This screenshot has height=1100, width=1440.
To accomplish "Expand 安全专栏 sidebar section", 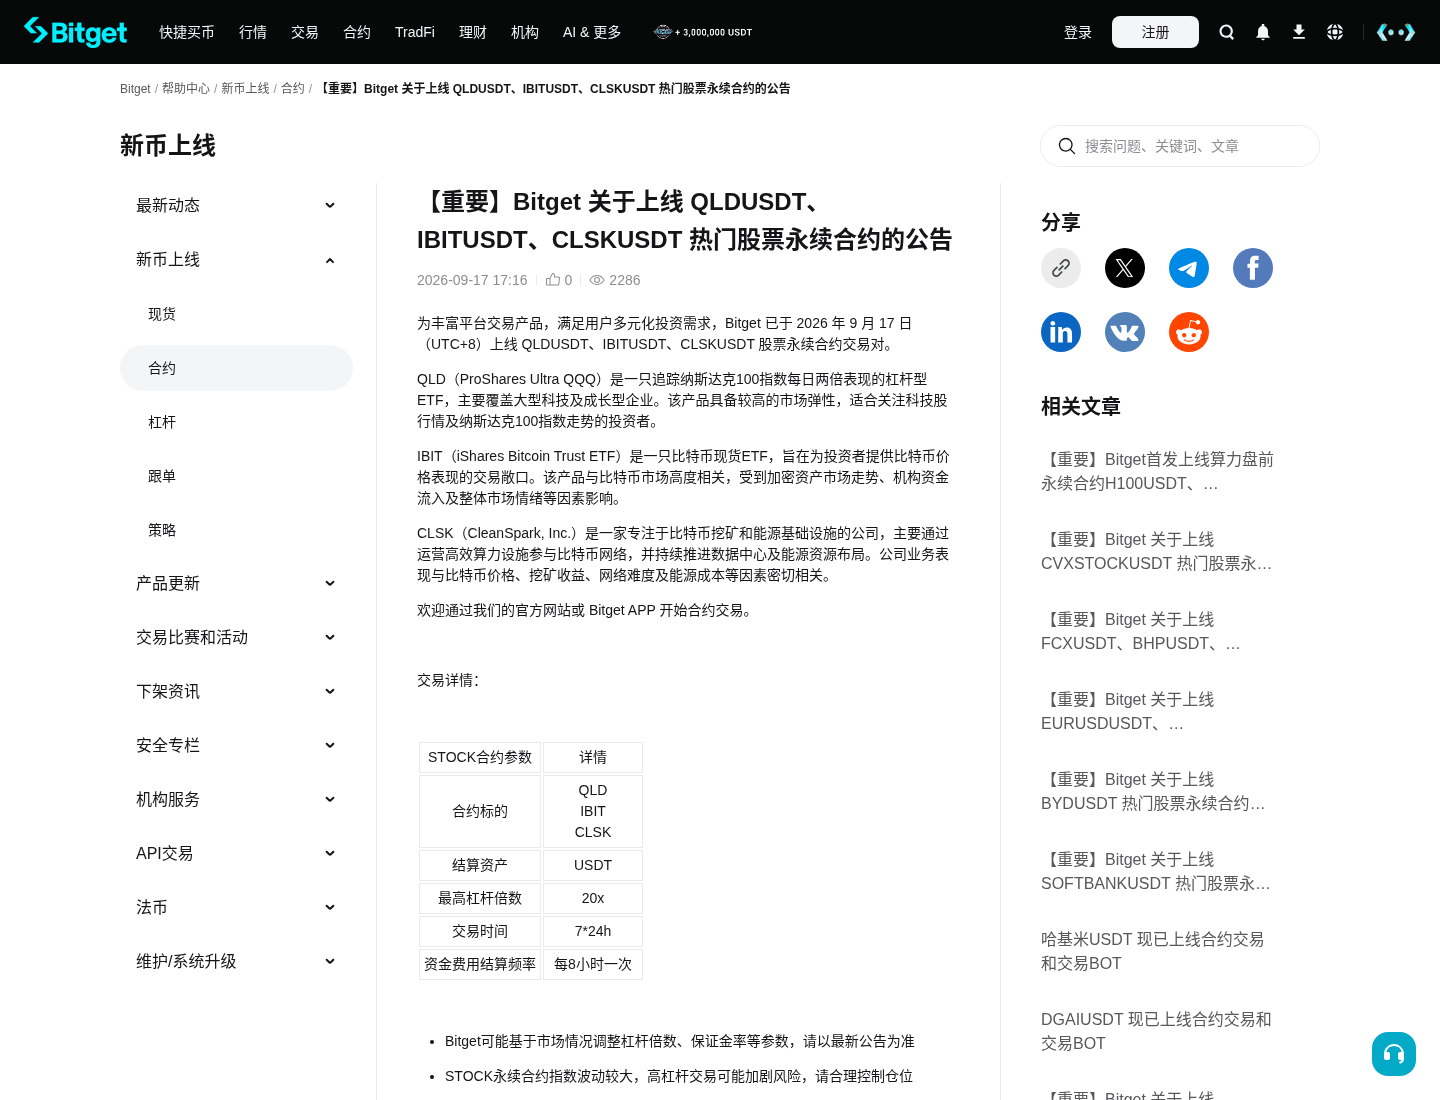I will coord(236,745).
